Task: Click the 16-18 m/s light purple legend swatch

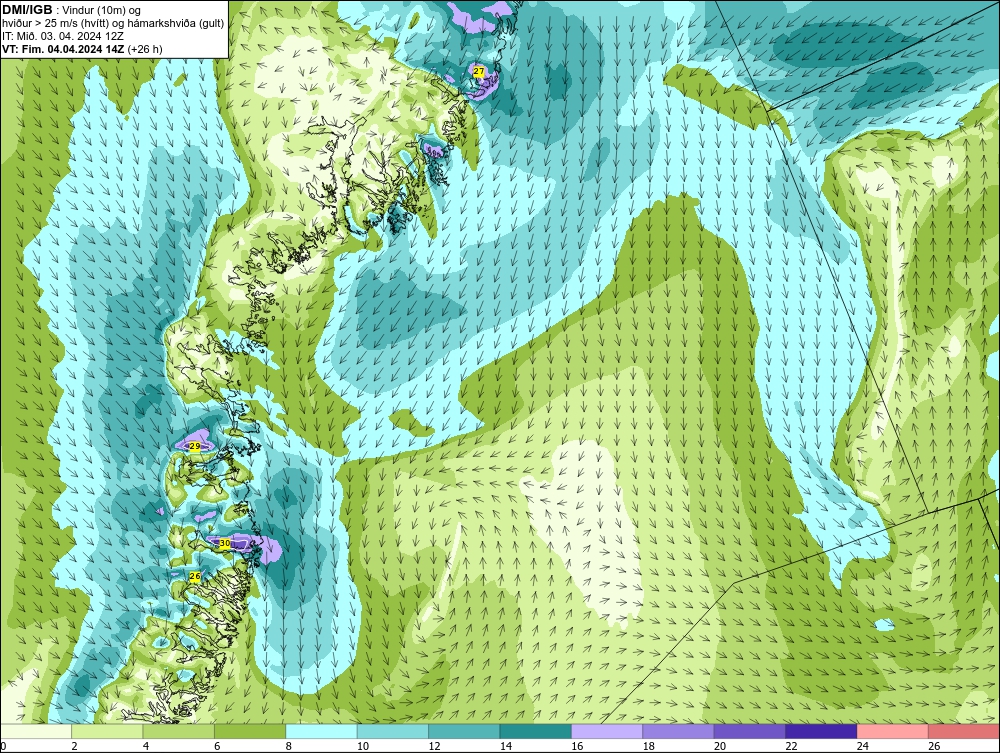Action: pos(607,731)
